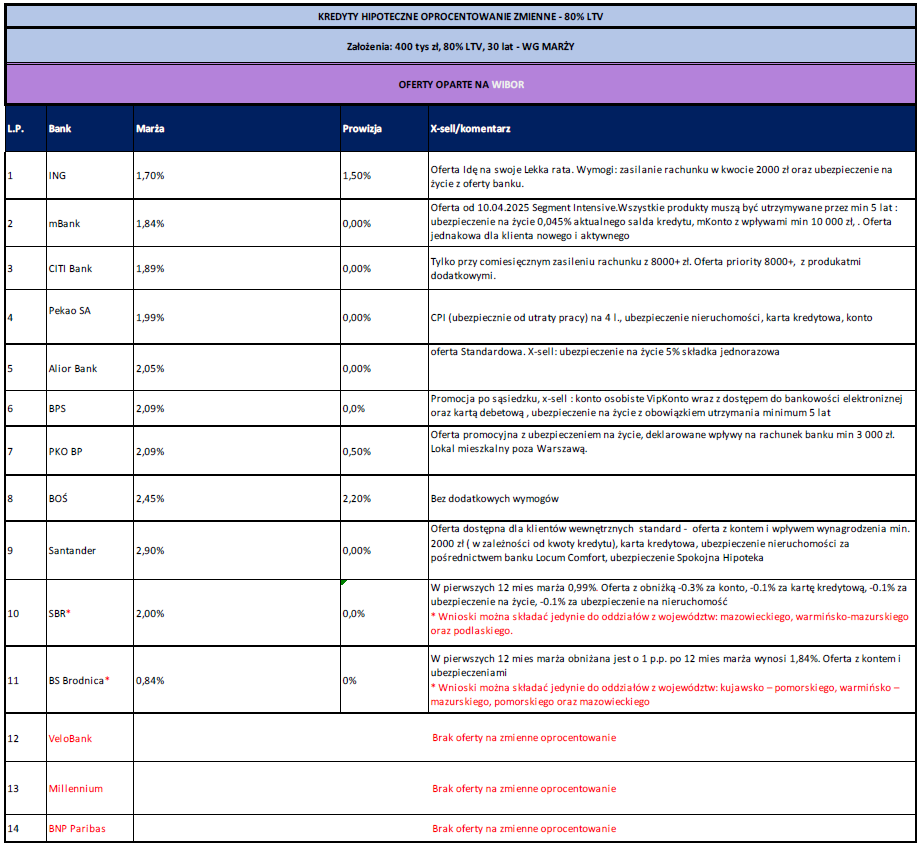Select the SBR* bank name cell

61,613
